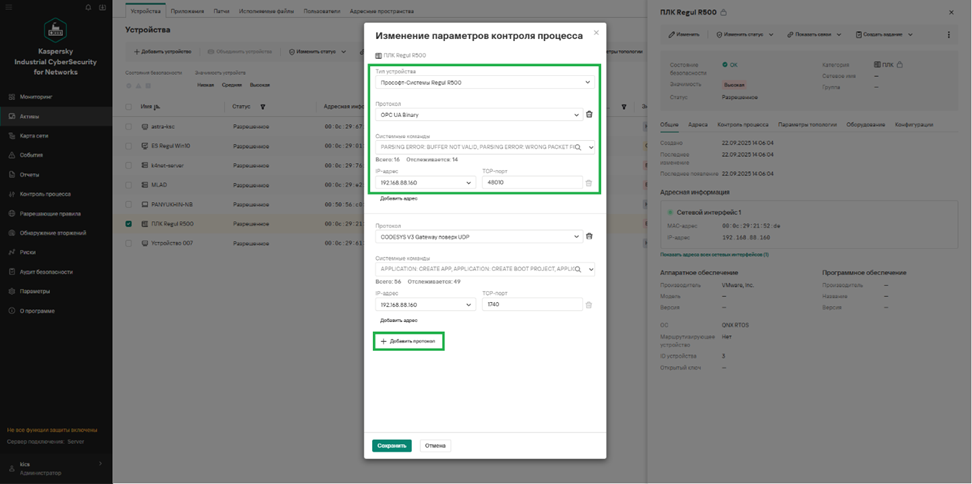Uncheck the ПЛК Regul R500 row checkbox
Screen dimensions: 972x484
129,224
